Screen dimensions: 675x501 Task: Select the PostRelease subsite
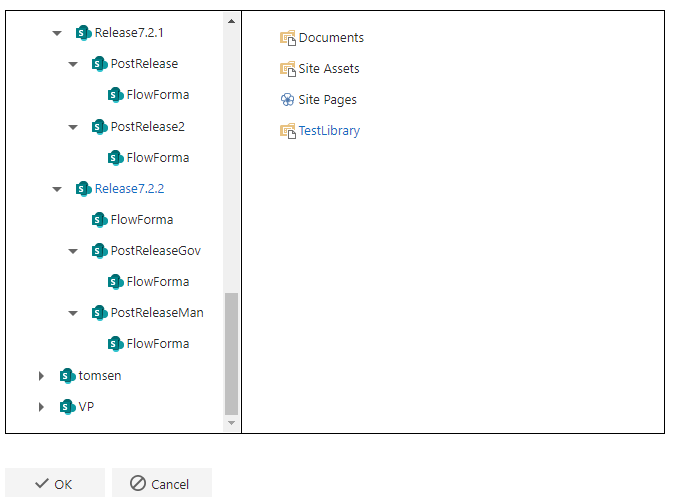tap(144, 64)
